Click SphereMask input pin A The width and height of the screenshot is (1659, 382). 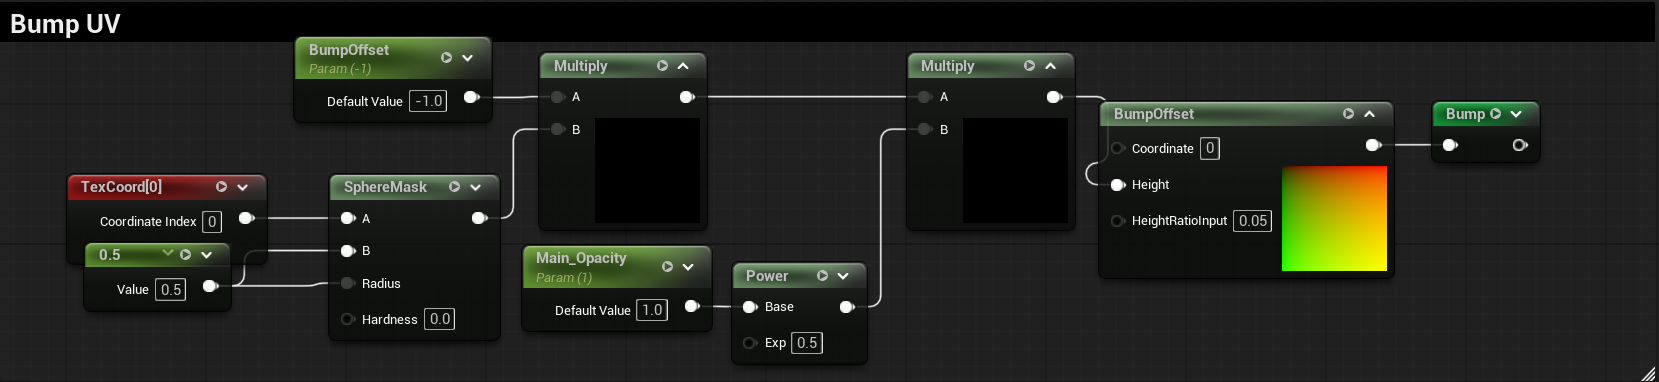click(x=348, y=218)
